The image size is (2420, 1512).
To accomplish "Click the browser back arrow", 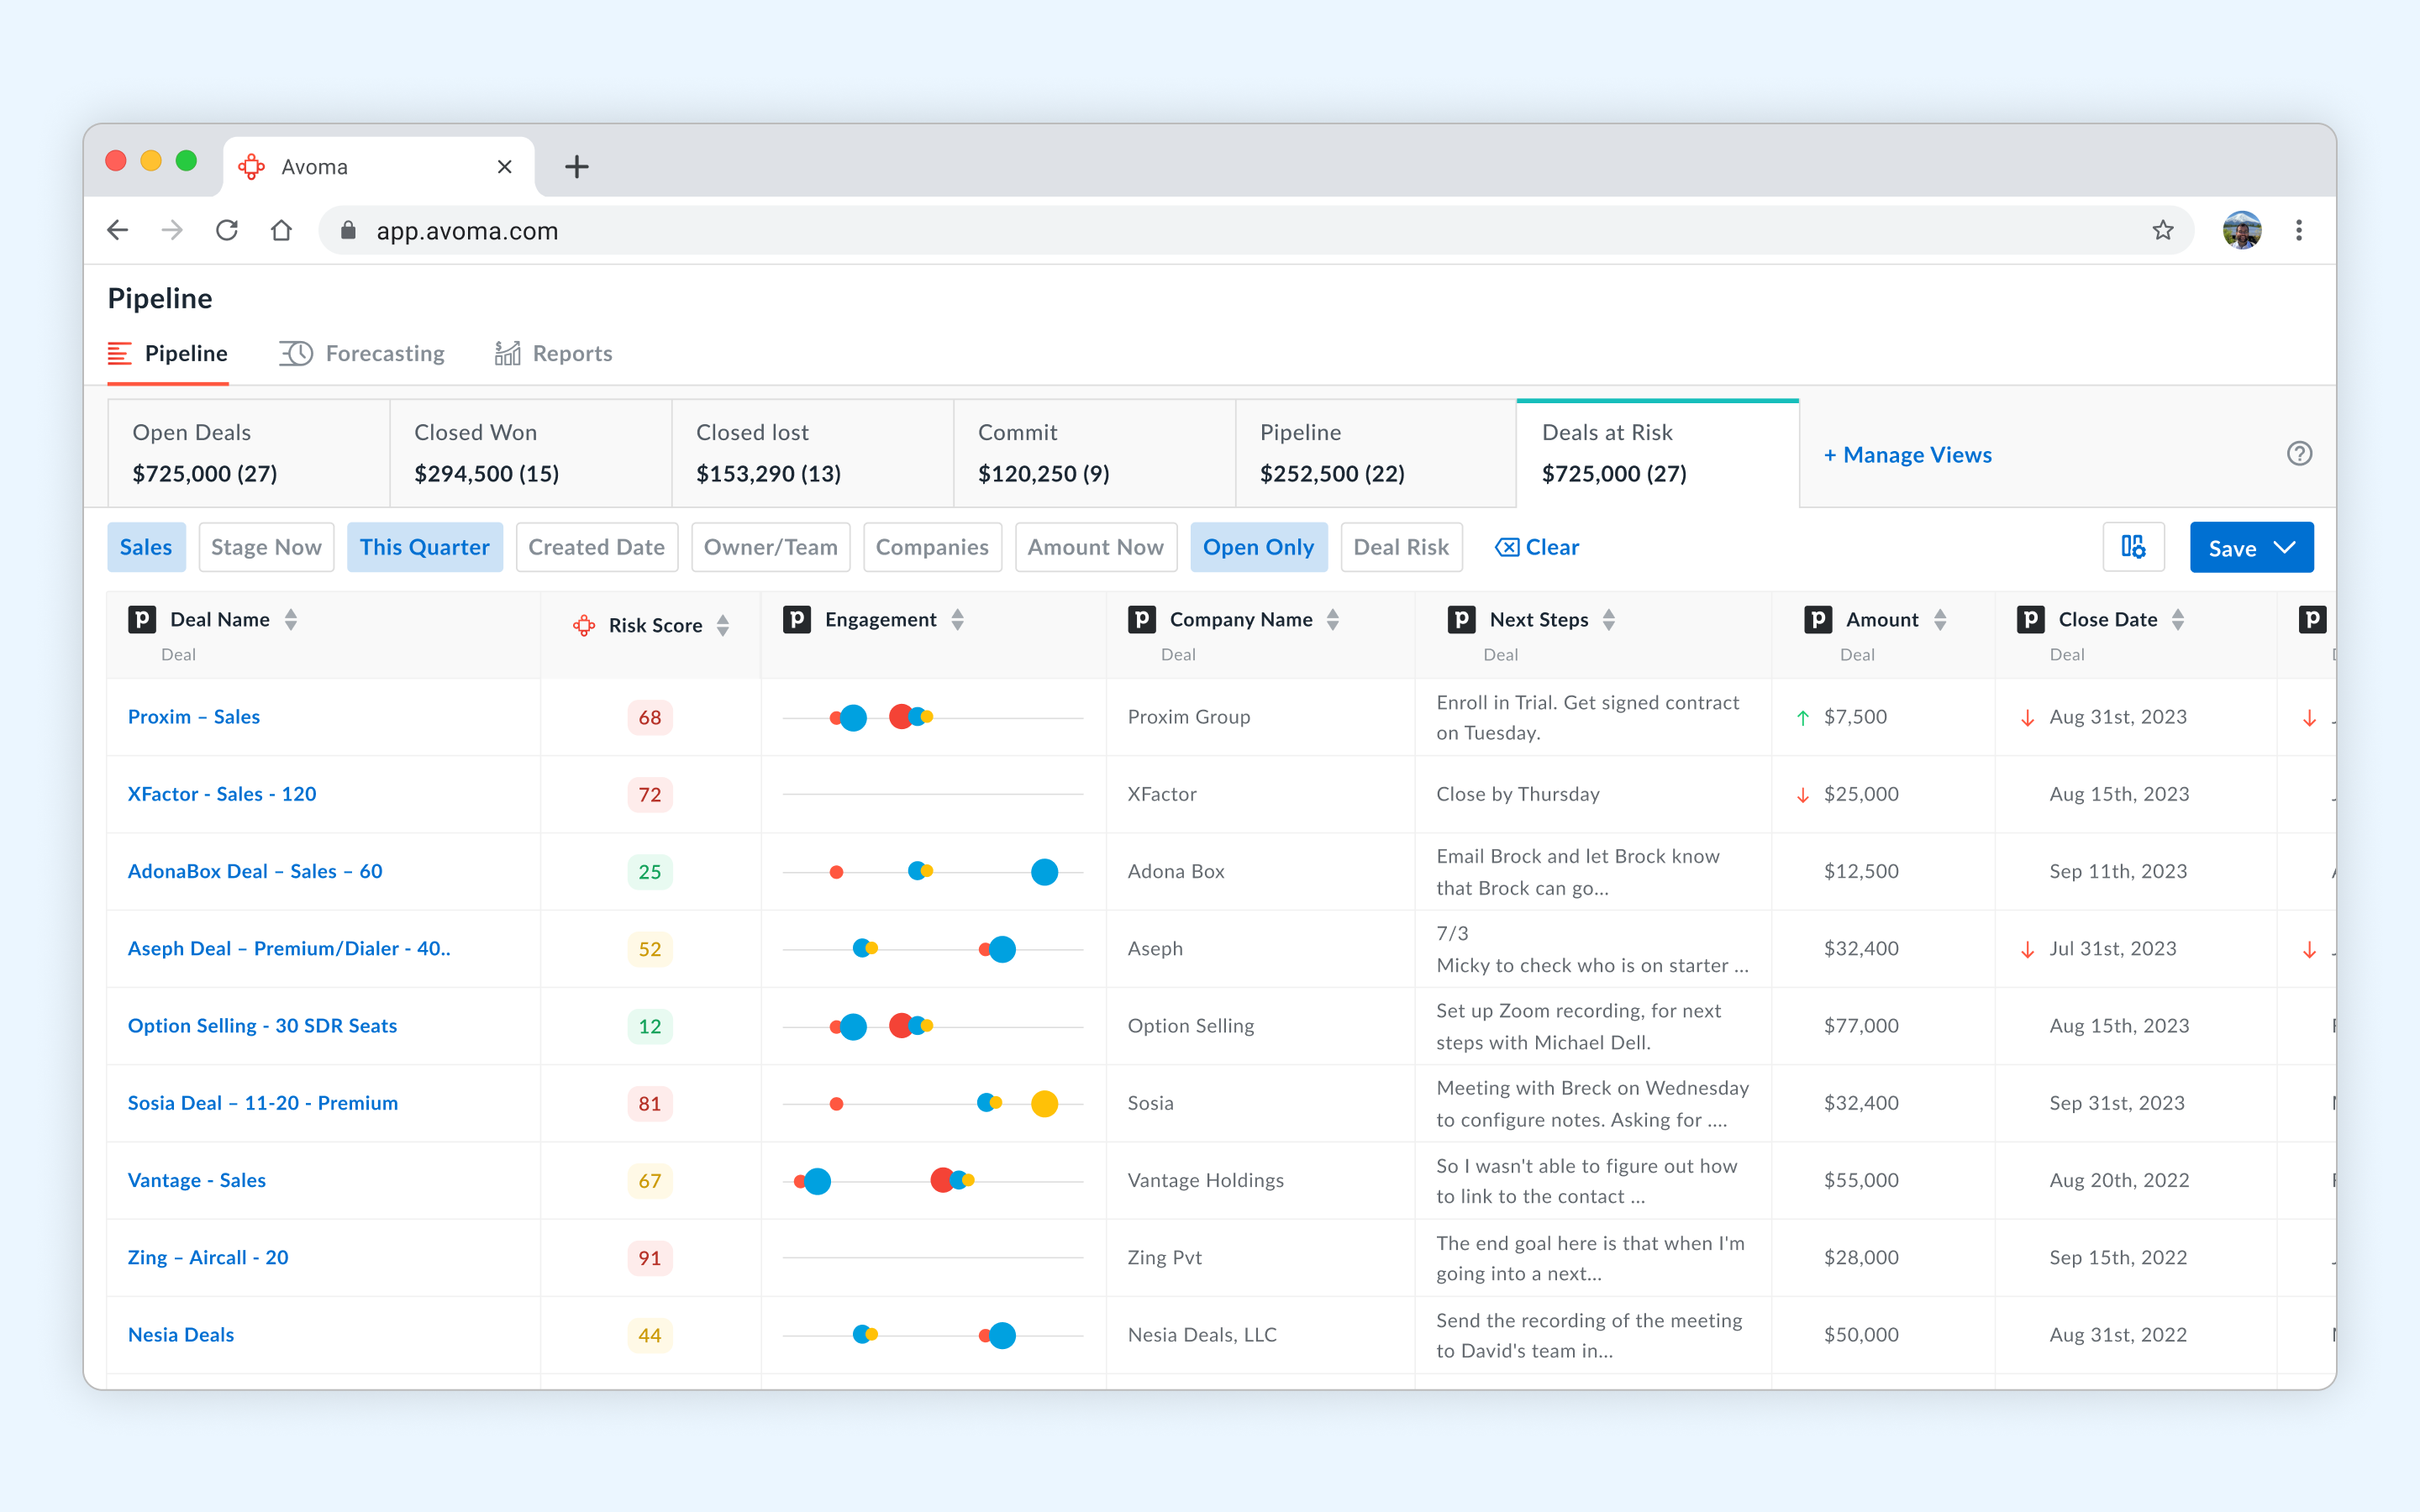I will tap(118, 230).
